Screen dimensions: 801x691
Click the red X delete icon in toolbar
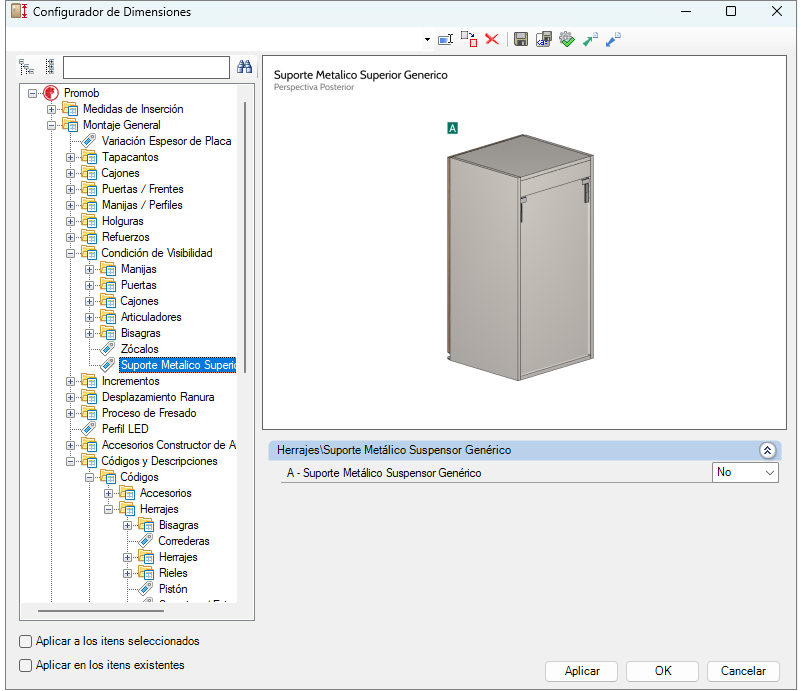tap(491, 39)
